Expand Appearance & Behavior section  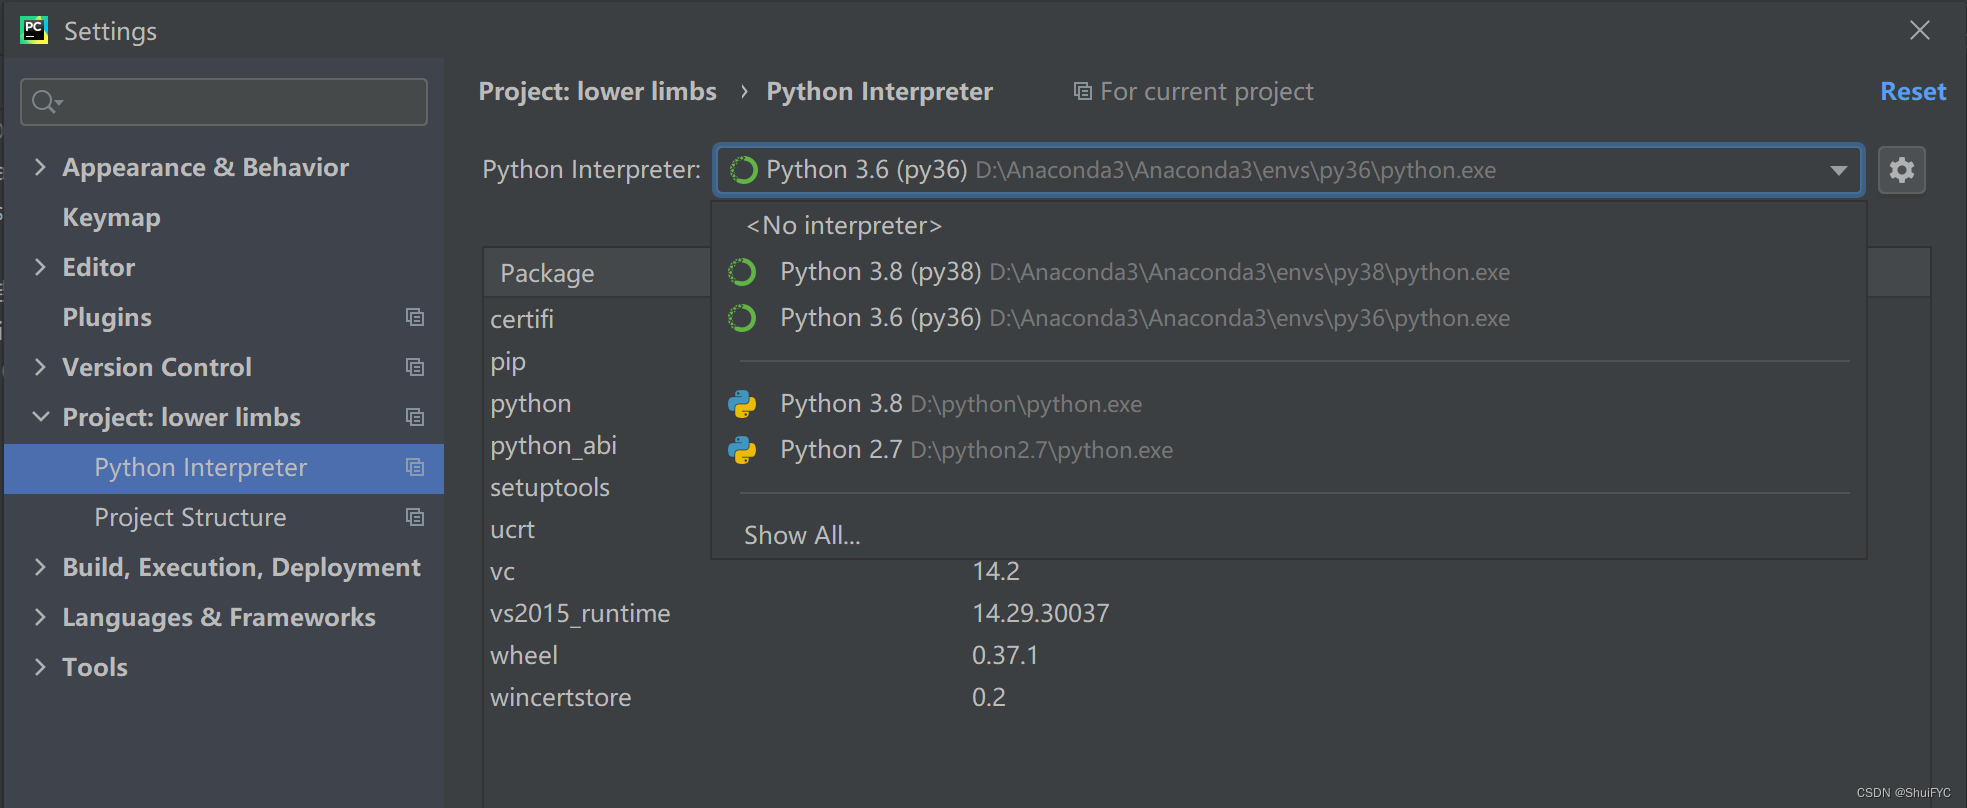[40, 167]
